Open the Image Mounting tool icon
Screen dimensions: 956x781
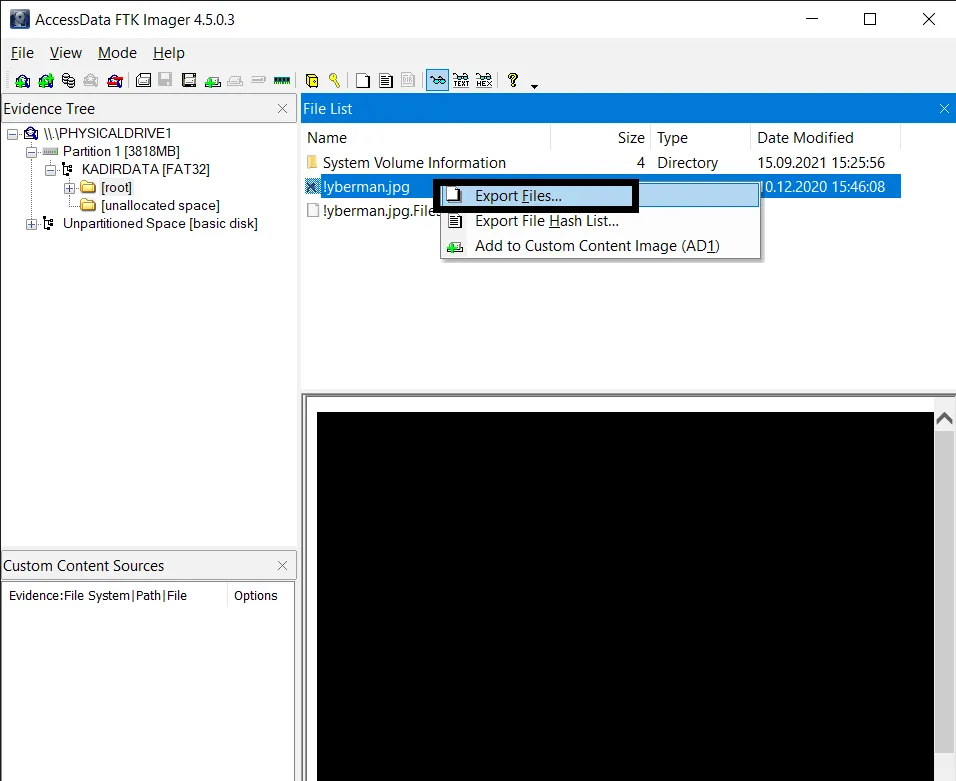pos(68,80)
